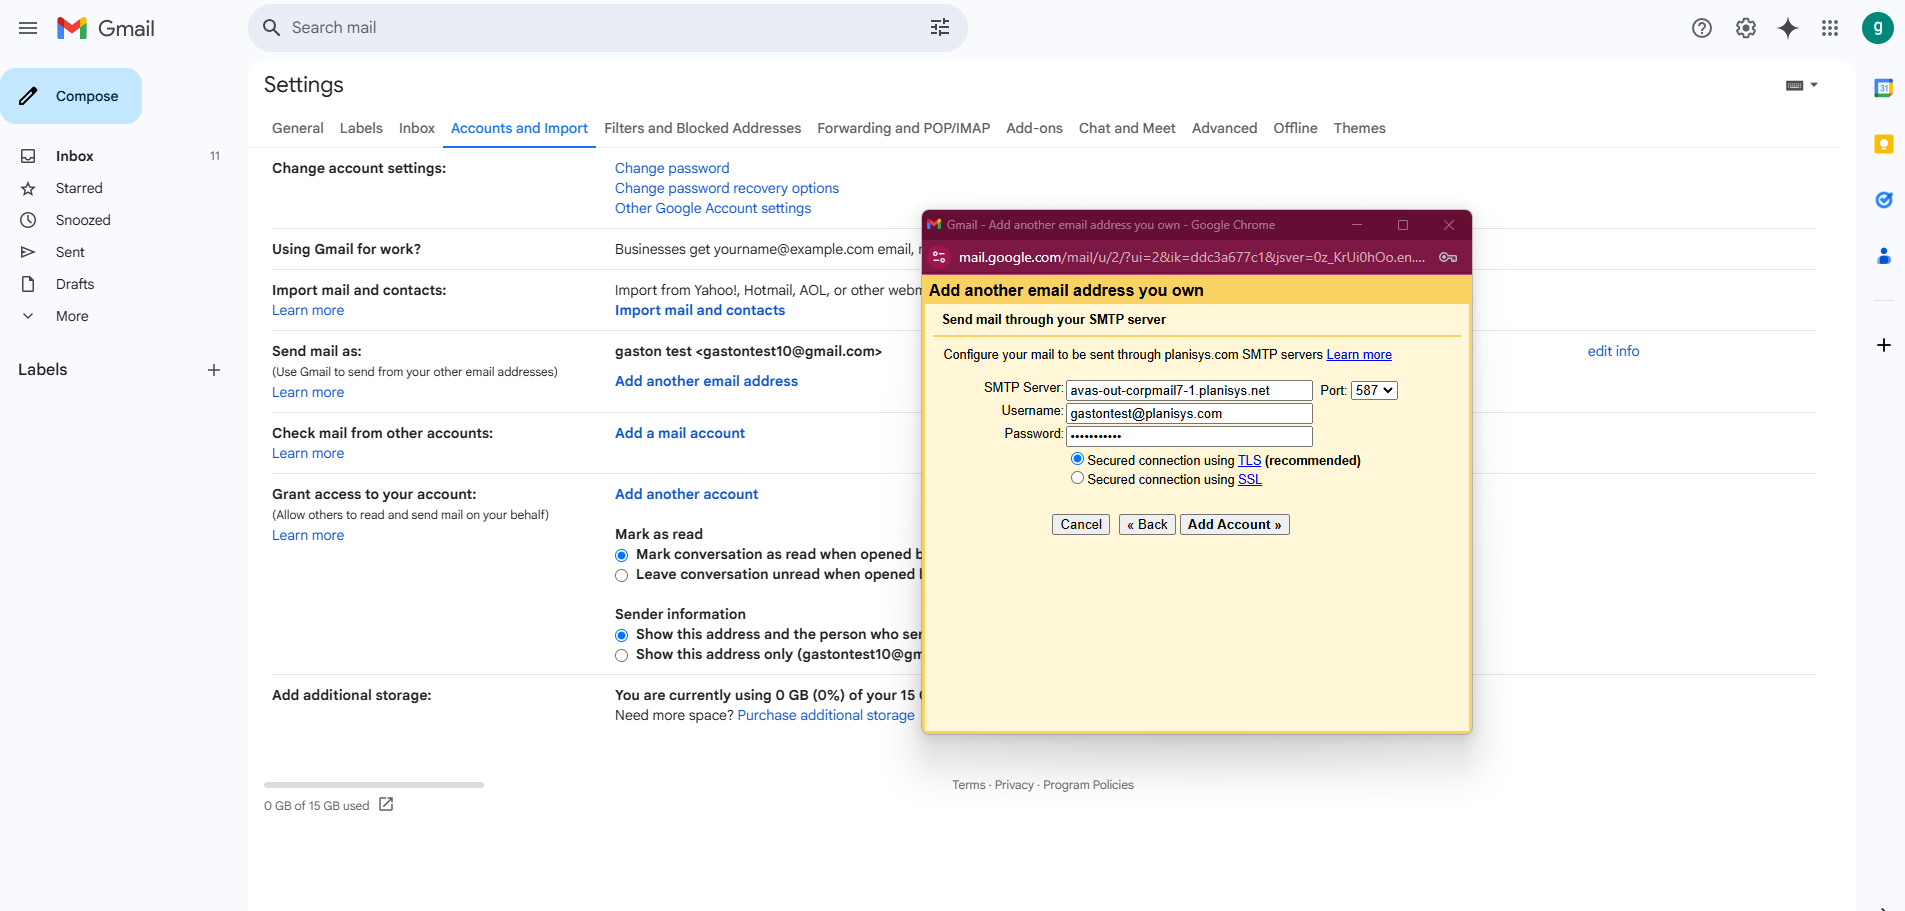Expand the More item in sidebar

[72, 316]
